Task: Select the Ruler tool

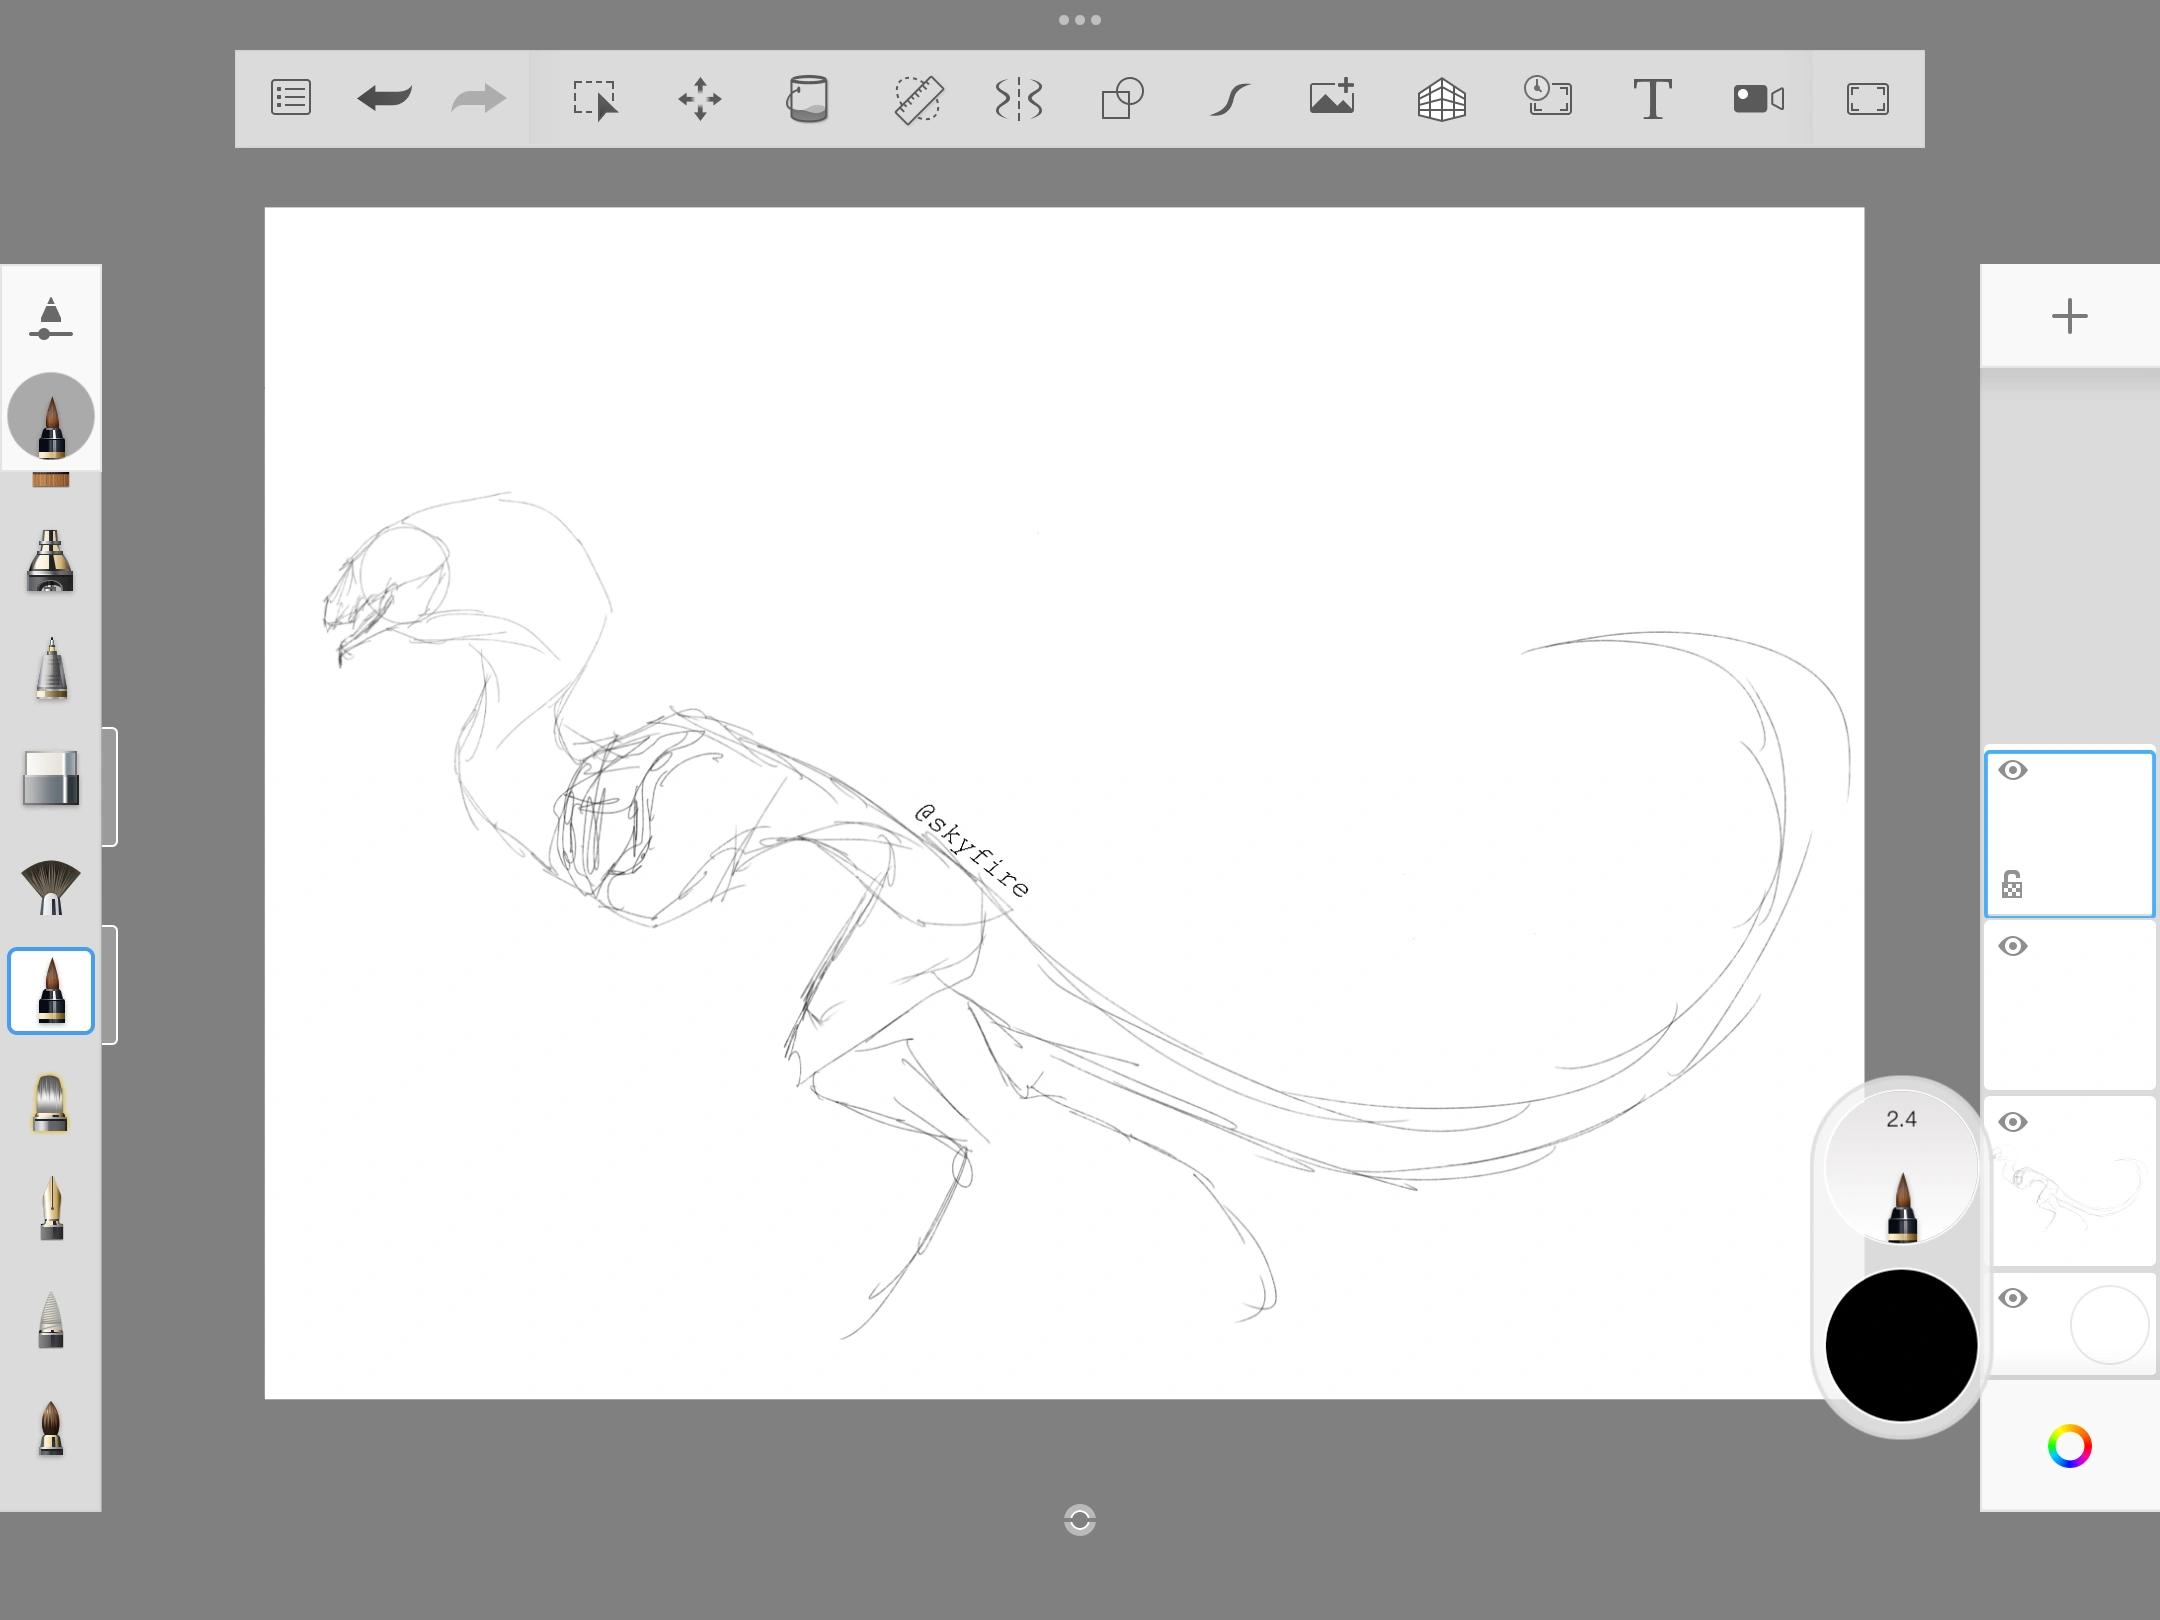Action: 918,98
